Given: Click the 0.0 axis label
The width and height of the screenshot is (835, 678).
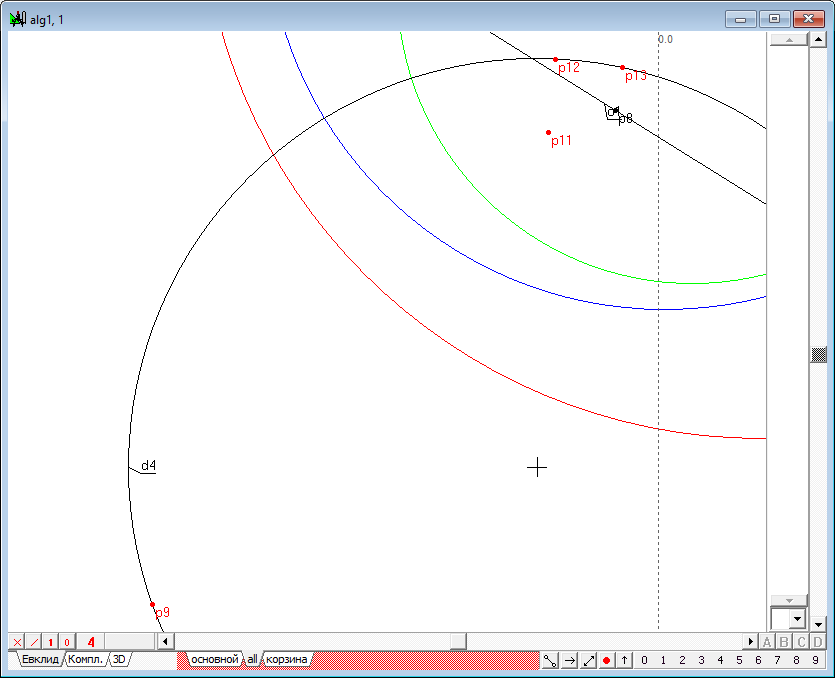Looking at the screenshot, I should 665,39.
